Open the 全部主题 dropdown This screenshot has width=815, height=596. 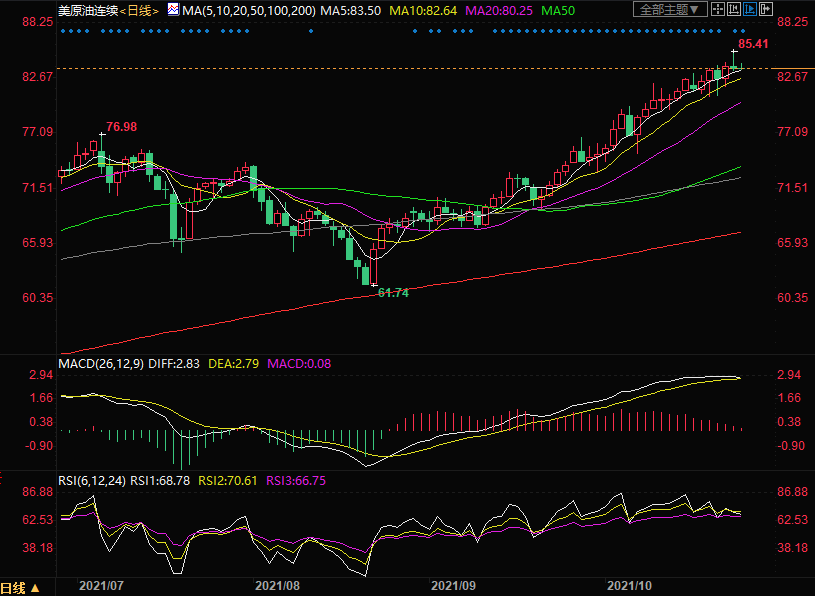tap(670, 9)
